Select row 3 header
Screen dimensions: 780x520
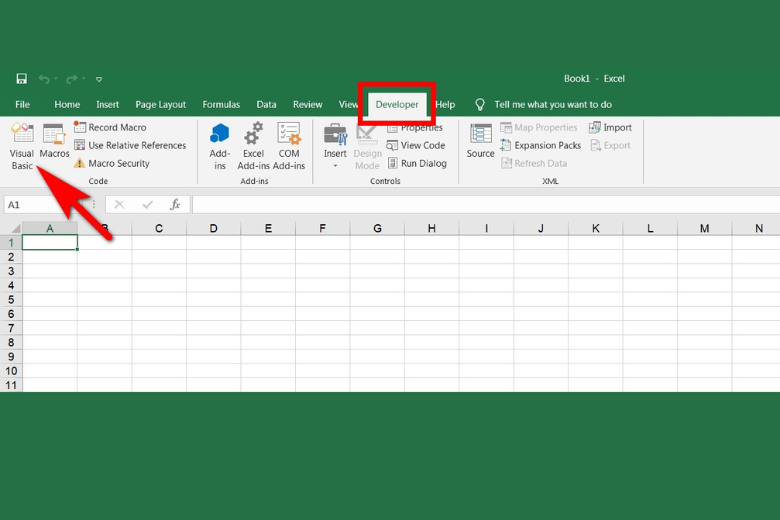11,271
